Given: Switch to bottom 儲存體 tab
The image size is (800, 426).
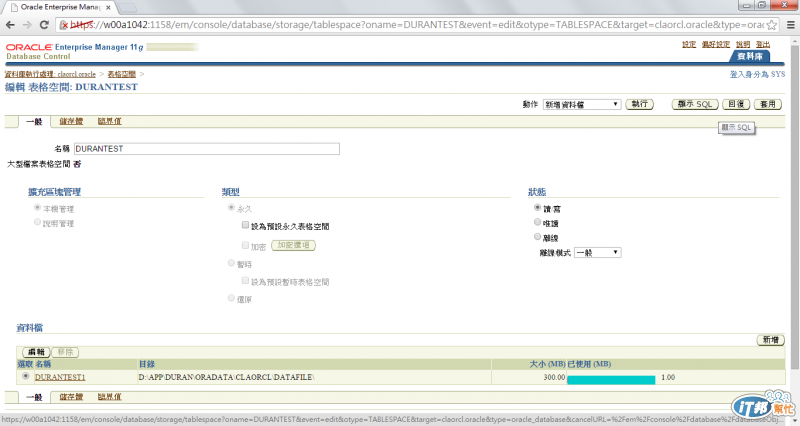Looking at the screenshot, I should pos(71,397).
